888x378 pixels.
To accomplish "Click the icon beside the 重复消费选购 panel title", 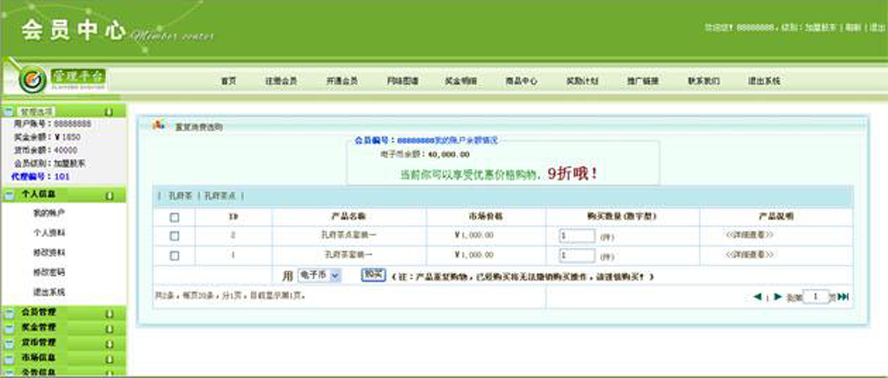I will click(159, 125).
